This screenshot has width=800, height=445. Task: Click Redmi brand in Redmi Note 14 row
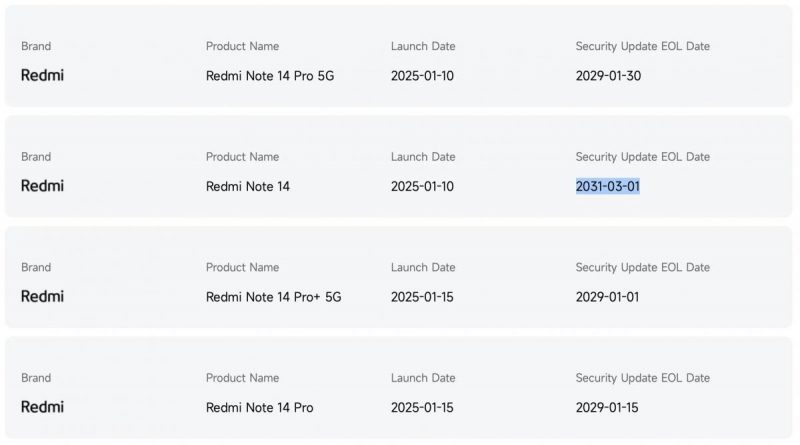tap(42, 186)
